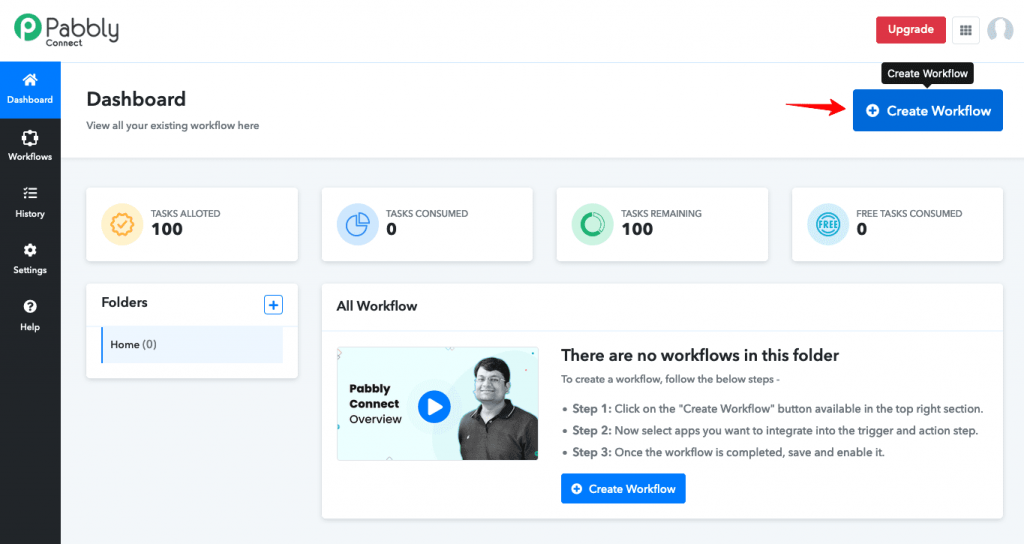
Task: Click the Tasks Consumed pie icon
Action: [357, 224]
